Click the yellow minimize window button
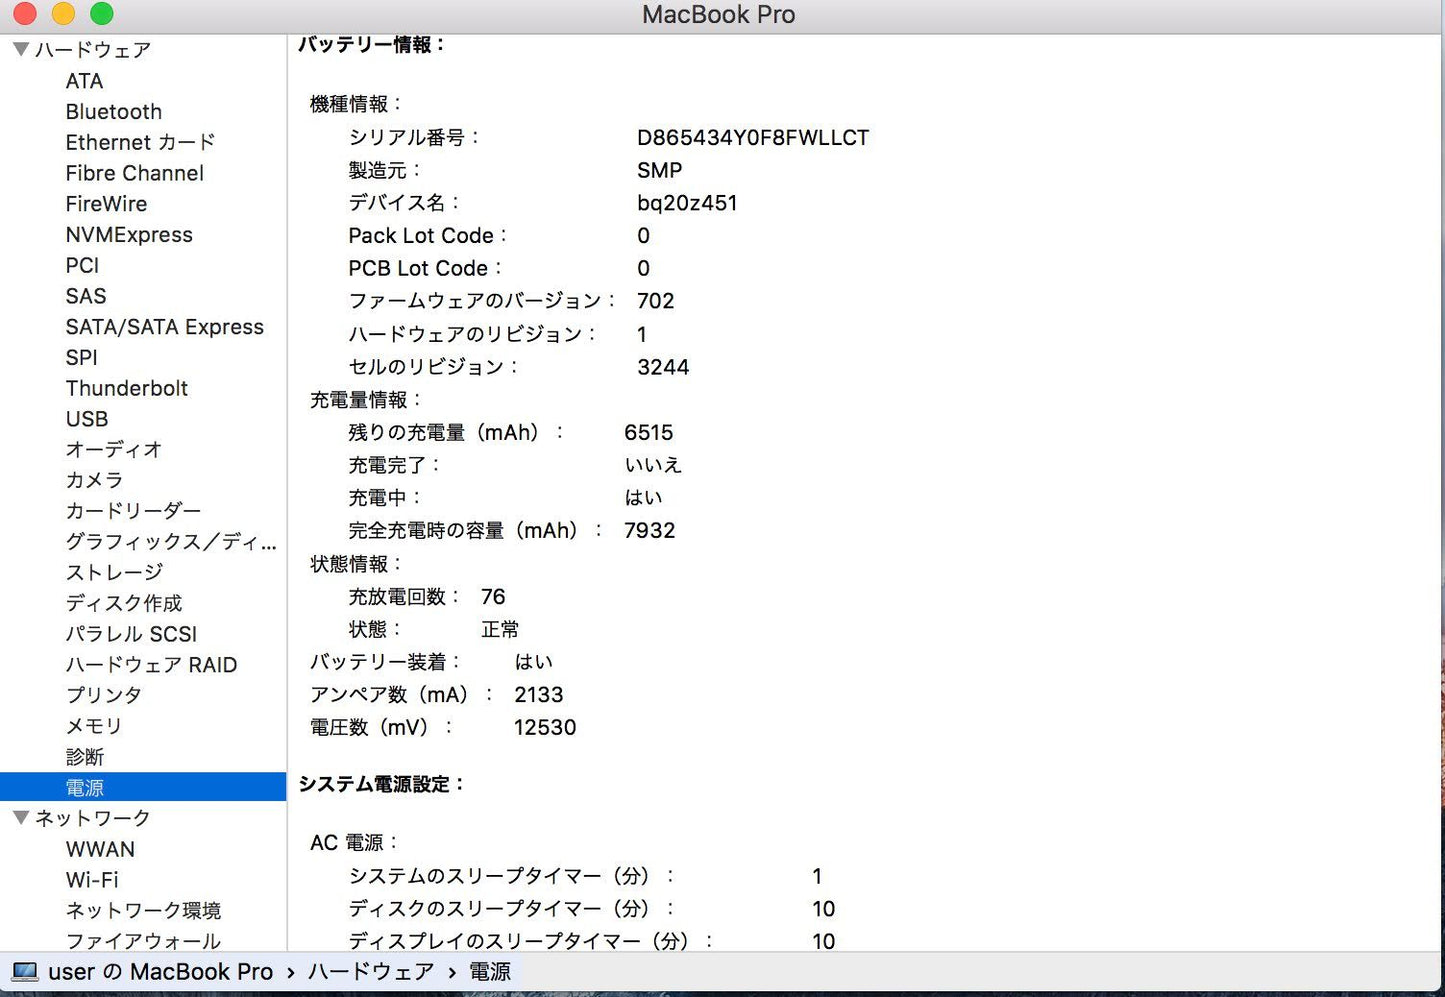The image size is (1445, 997). (63, 14)
